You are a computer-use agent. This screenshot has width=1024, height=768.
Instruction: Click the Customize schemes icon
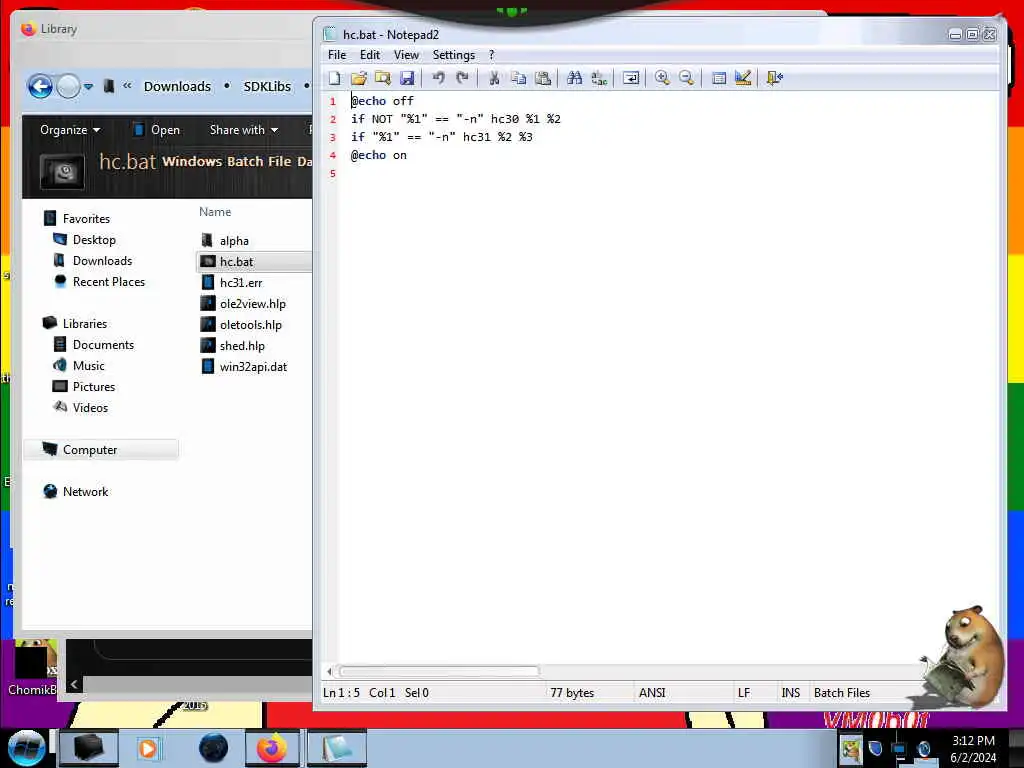point(743,78)
